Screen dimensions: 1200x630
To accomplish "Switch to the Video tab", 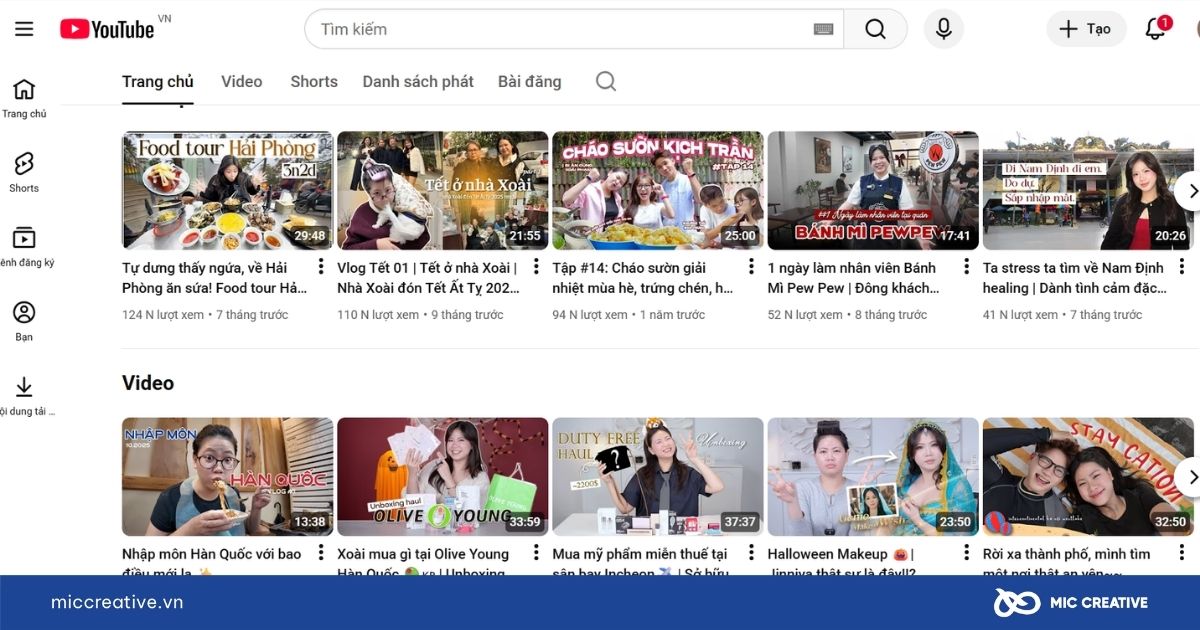I will [241, 81].
